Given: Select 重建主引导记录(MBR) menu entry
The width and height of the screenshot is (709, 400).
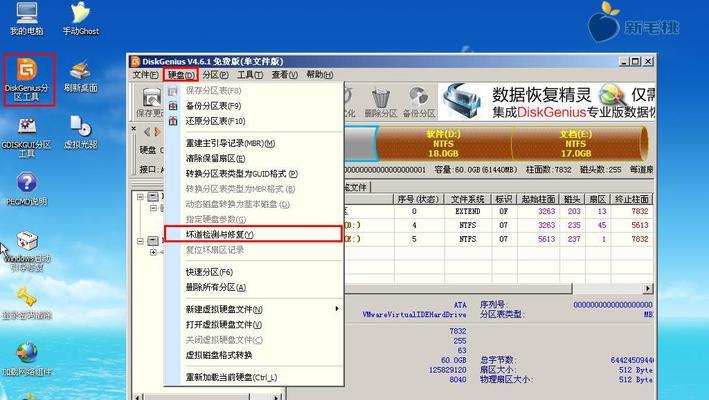Looking at the screenshot, I should [x=253, y=143].
